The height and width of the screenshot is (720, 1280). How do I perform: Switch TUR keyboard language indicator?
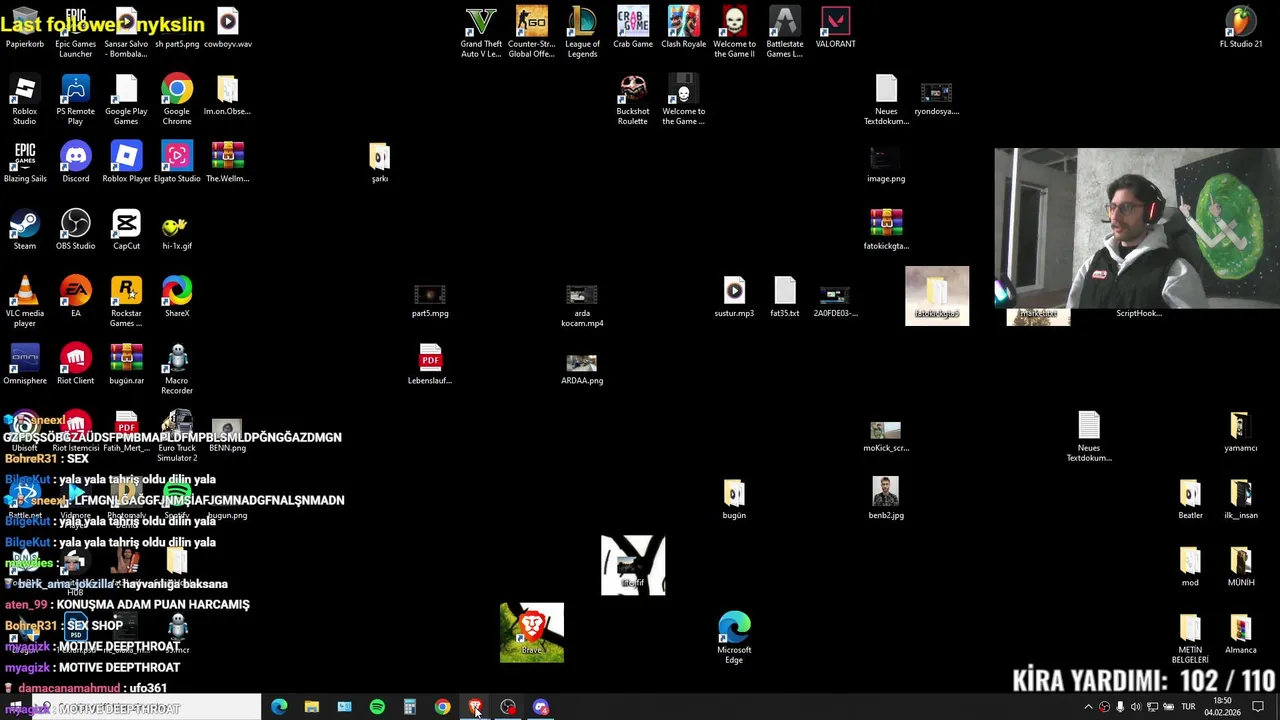point(1188,707)
